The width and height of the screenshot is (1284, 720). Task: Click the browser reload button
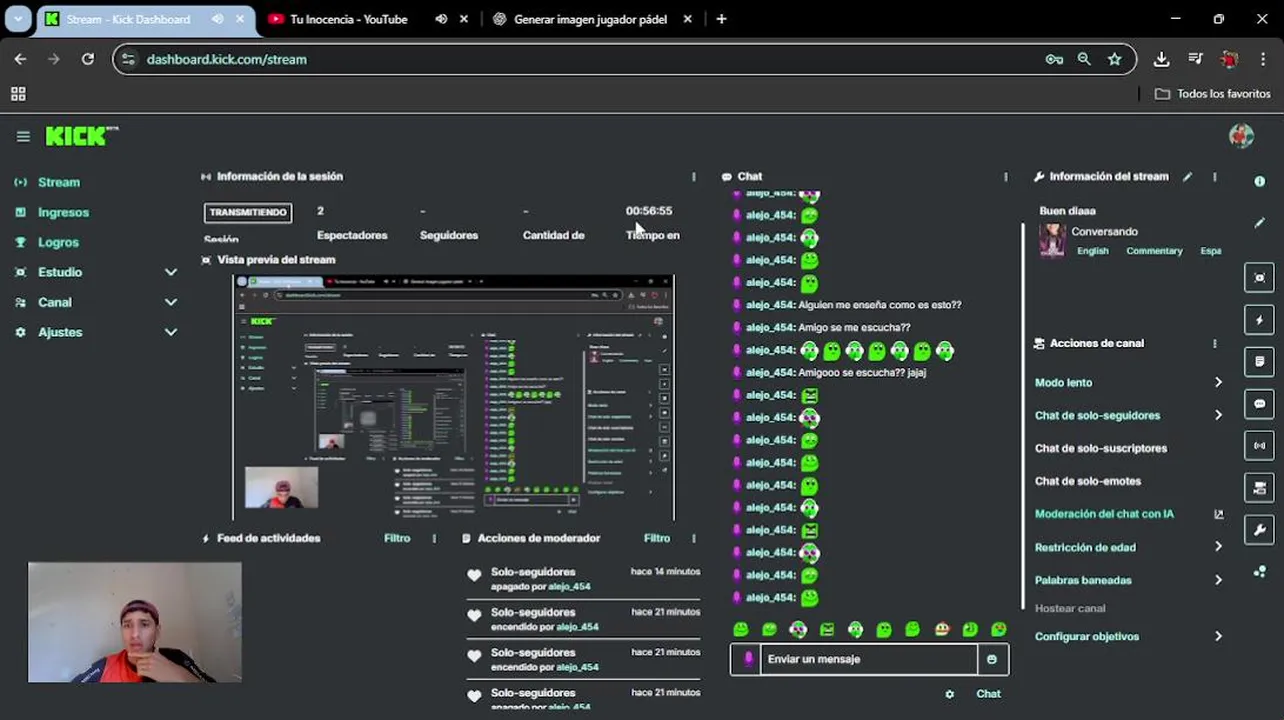(88, 59)
